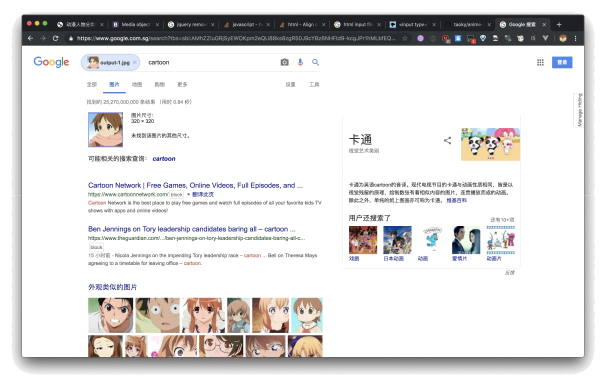606x386 pixels.
Task: Open the 工具 search tools
Action: tap(314, 85)
